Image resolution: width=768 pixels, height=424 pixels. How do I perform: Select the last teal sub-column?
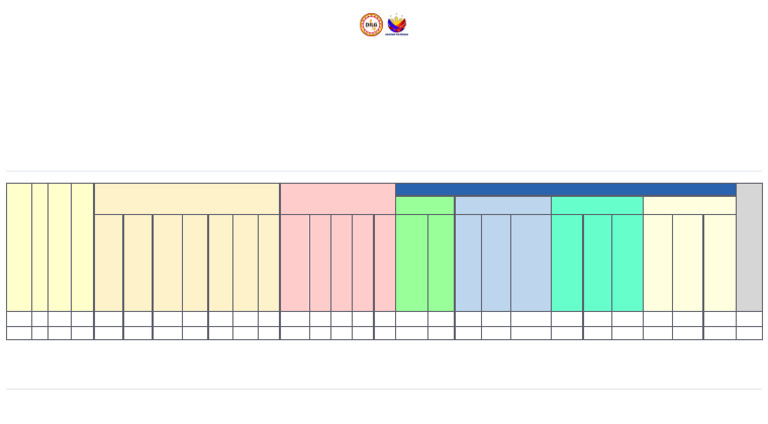pos(627,263)
